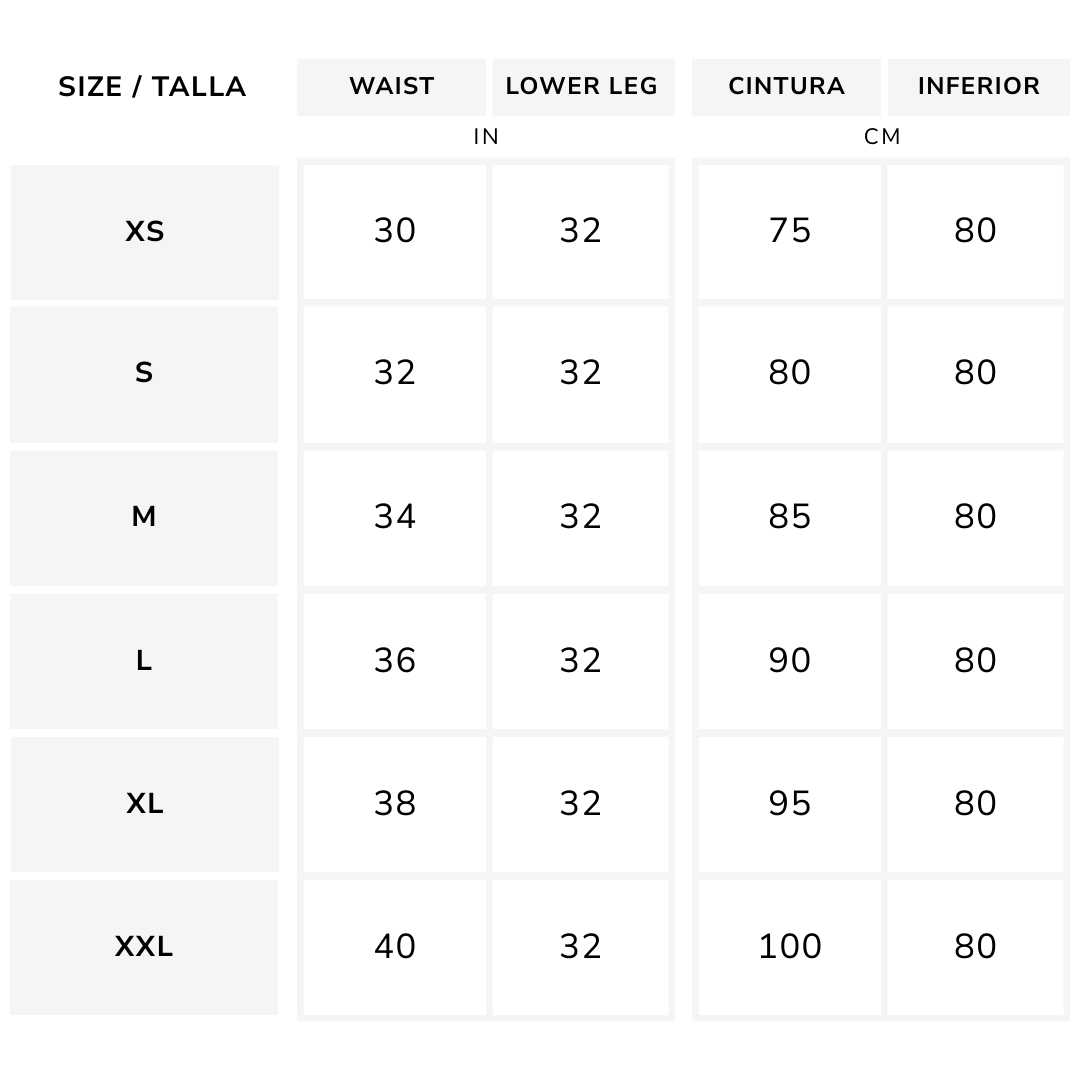
Task: Pick the XXL size row label
Action: coord(144,947)
